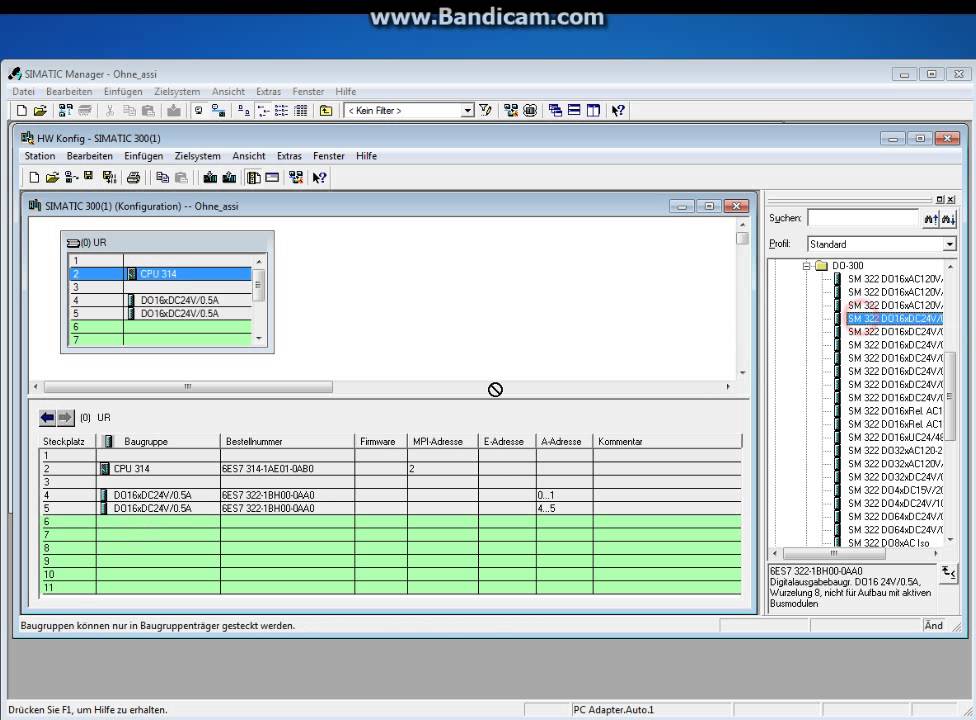Click the MPI-Adresse column header
Screen dimensions: 976x720
pos(443,441)
